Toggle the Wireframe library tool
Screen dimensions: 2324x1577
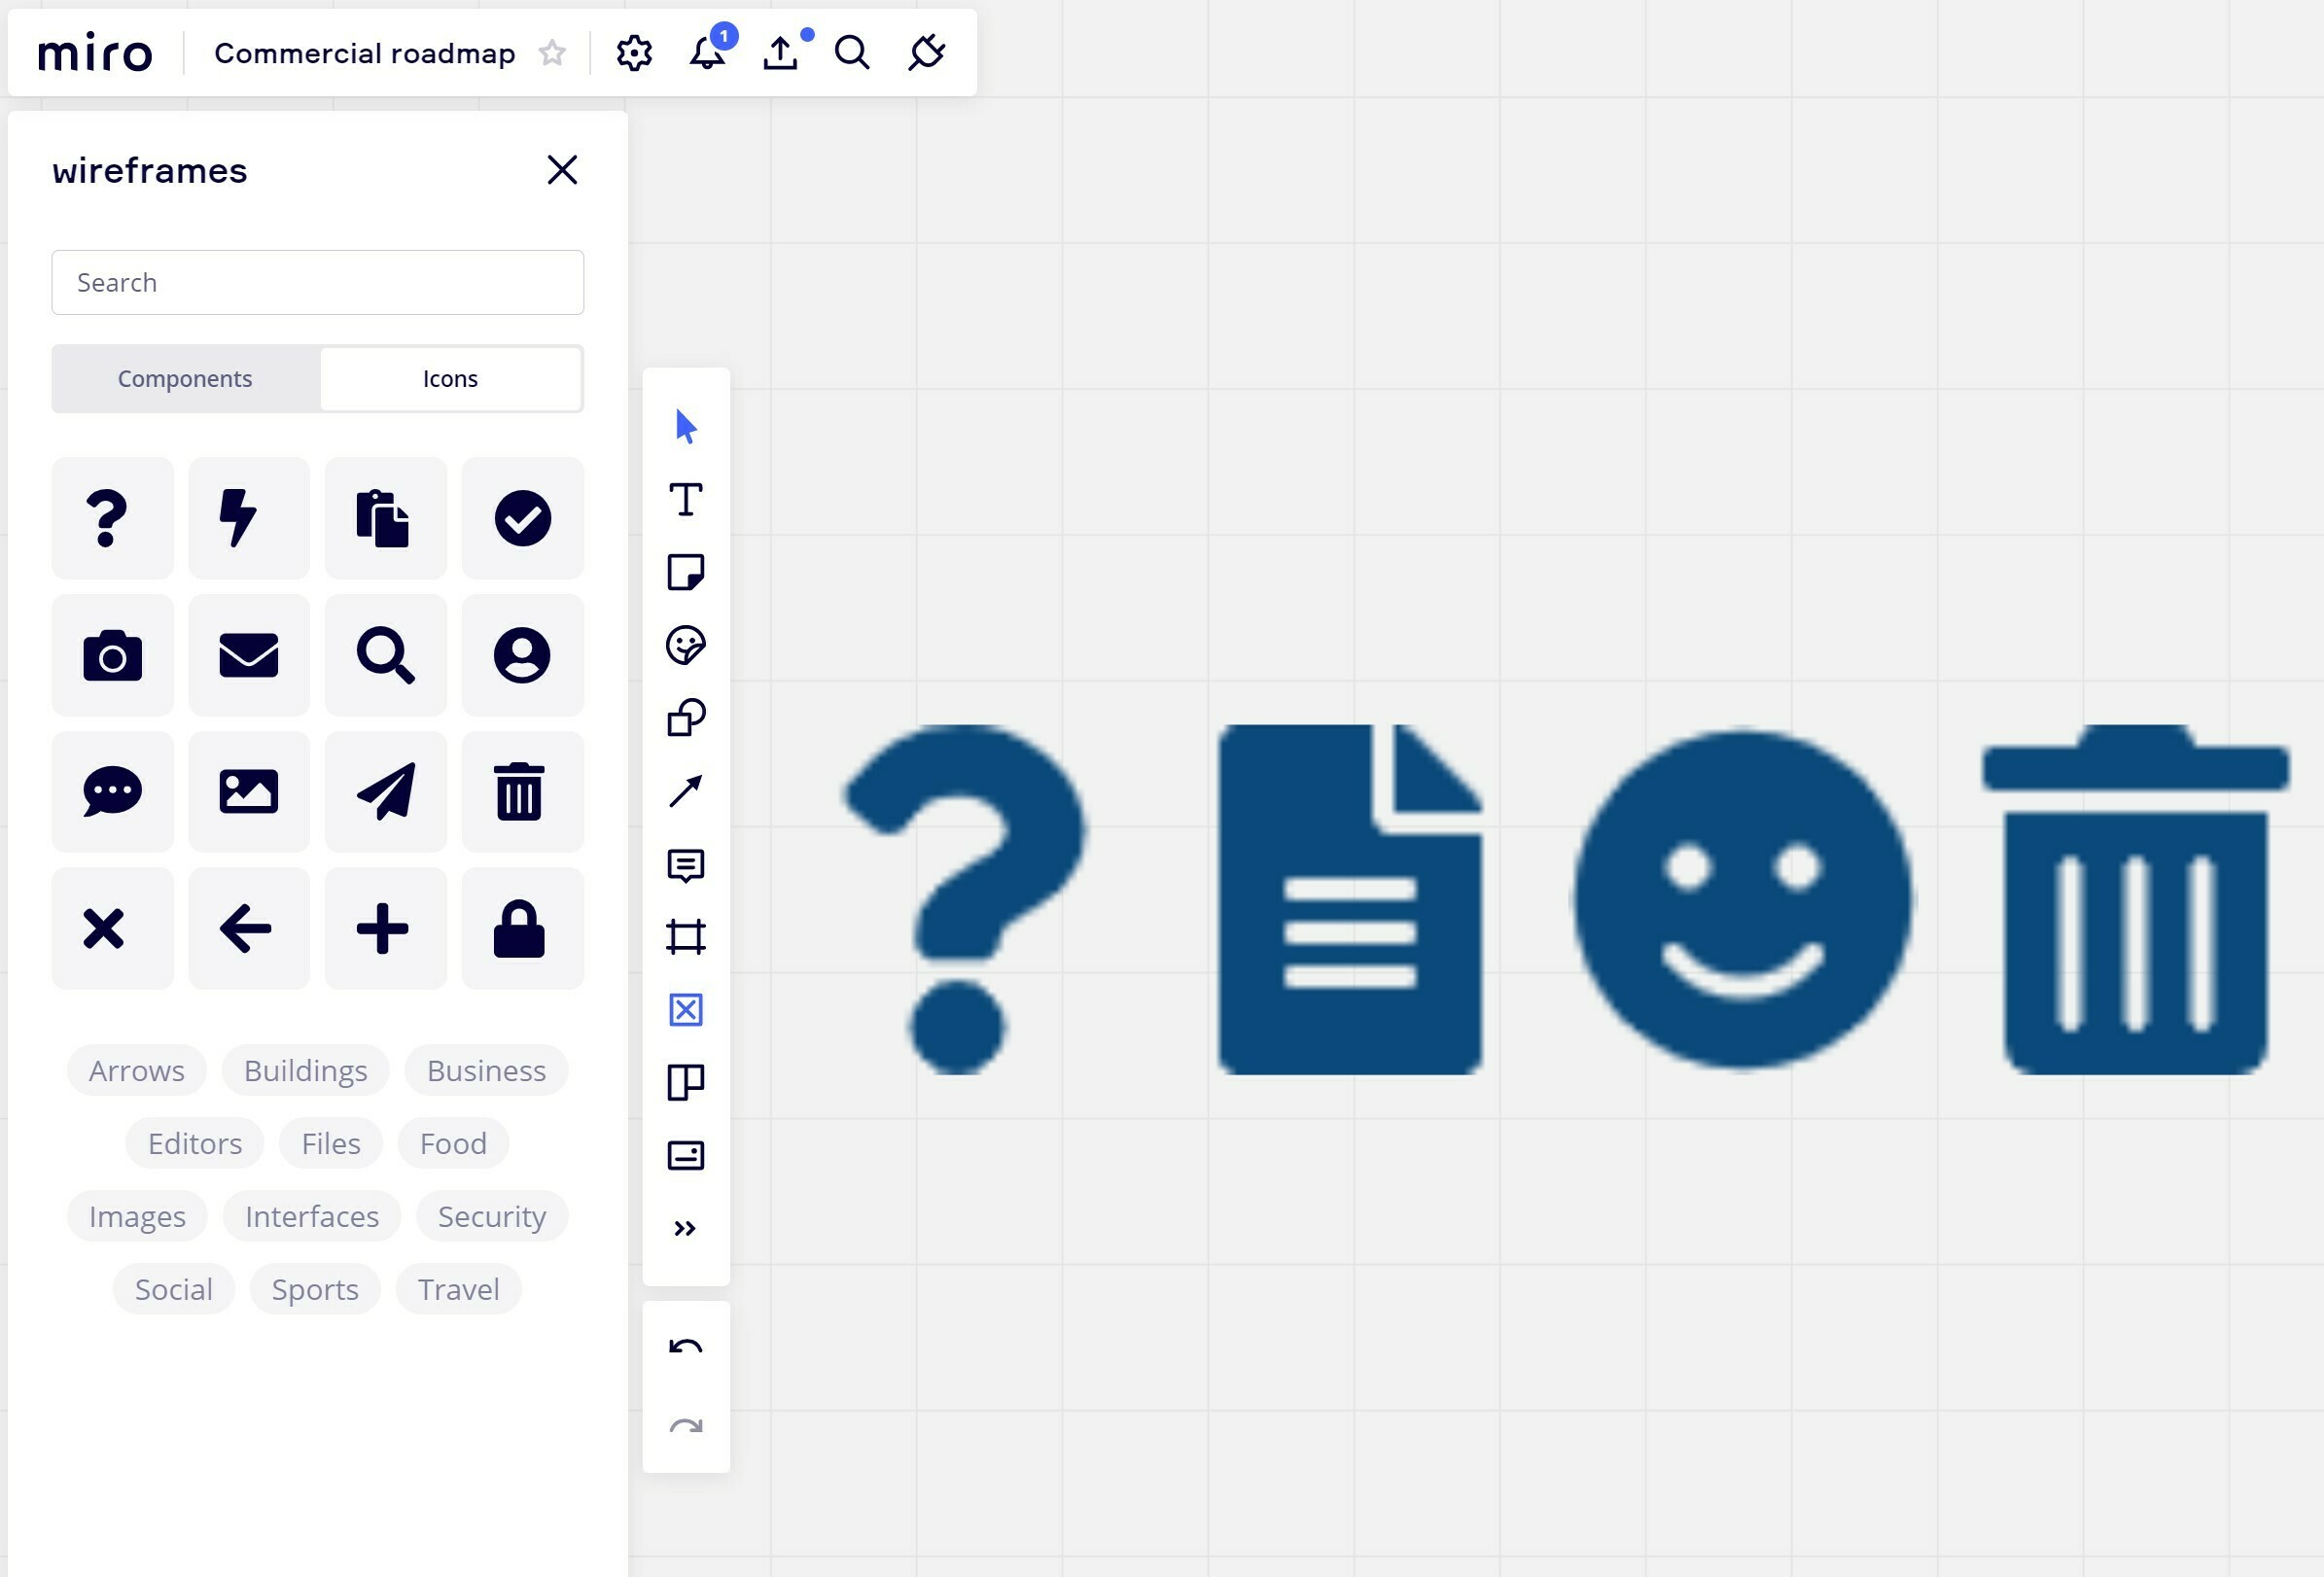tap(686, 1010)
